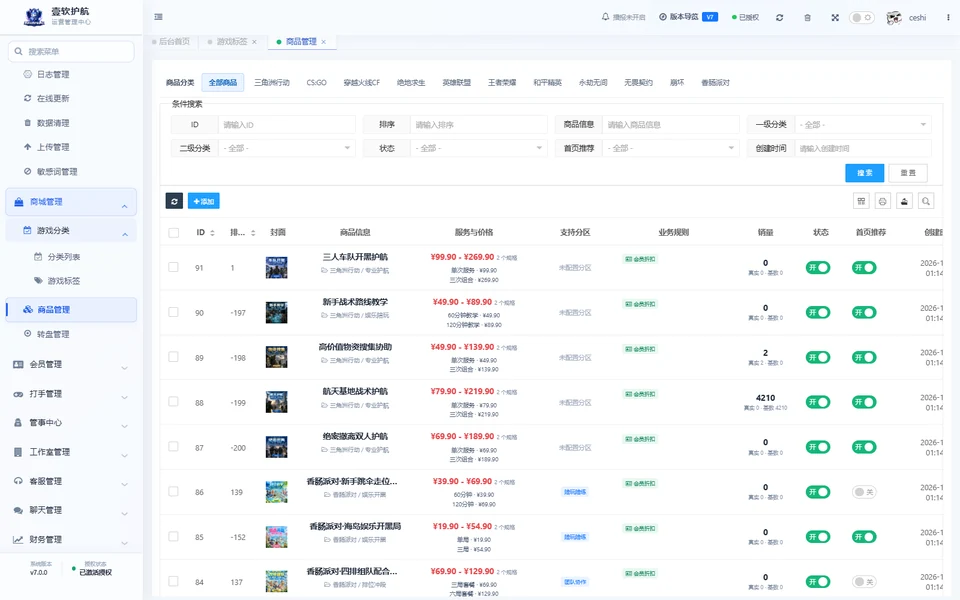Click the dark table refresh button
Screen dimensions: 960x600
pyautogui.click(x=174, y=201)
